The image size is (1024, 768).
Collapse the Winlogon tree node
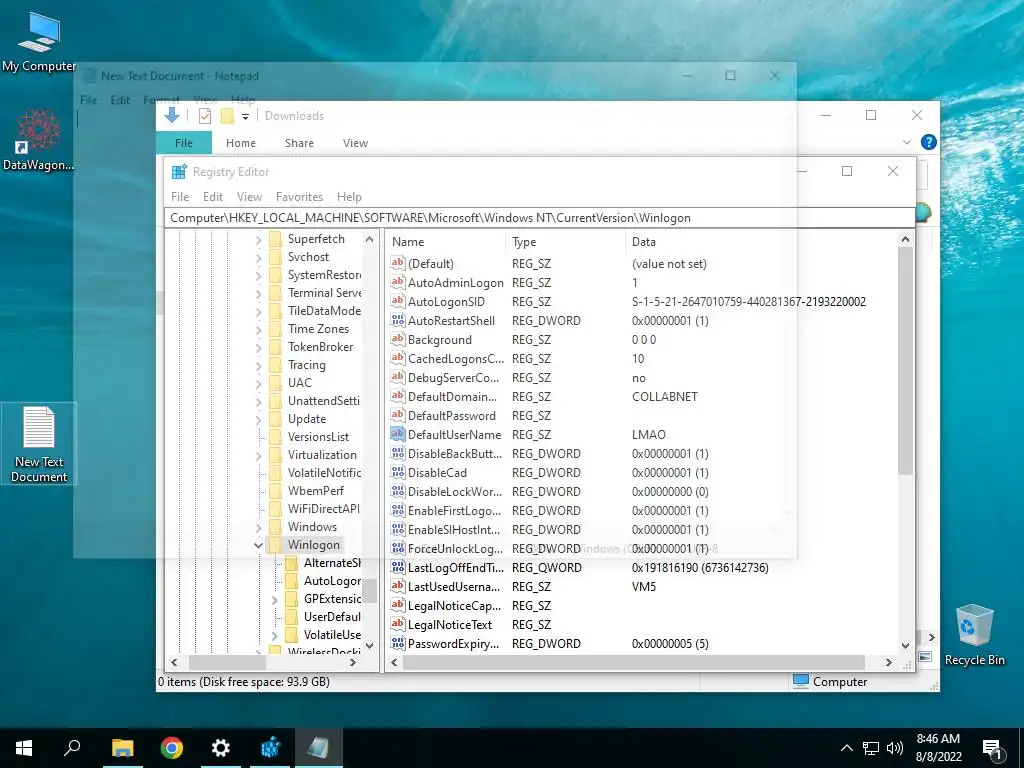pos(259,545)
